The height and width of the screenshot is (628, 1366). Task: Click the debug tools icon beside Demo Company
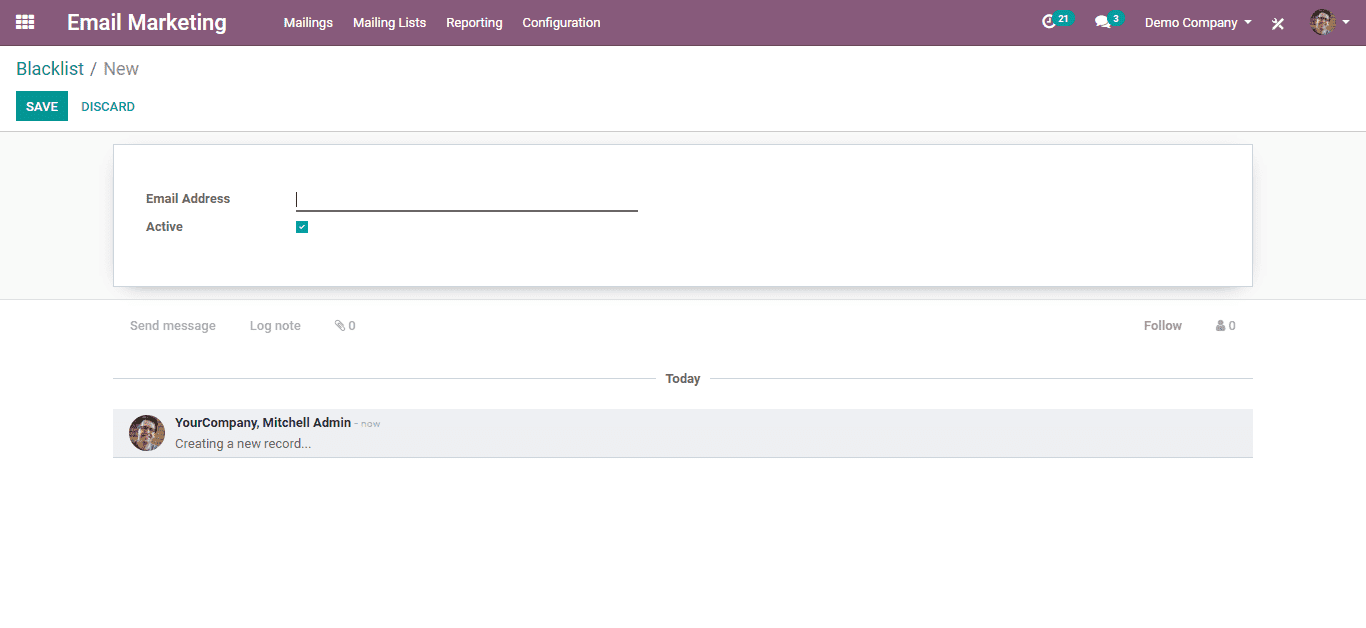pos(1277,23)
